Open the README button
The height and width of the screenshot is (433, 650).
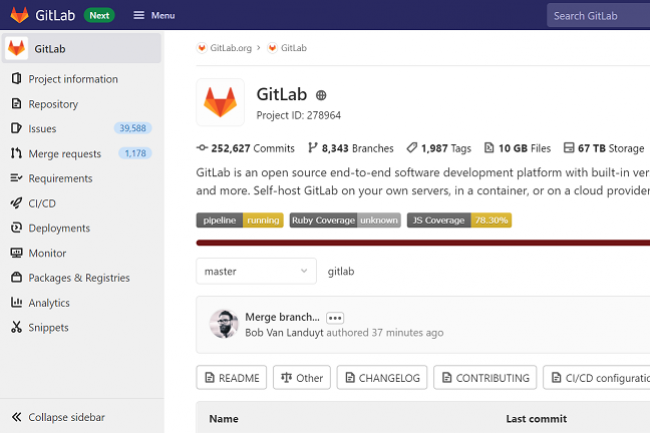[x=231, y=377]
